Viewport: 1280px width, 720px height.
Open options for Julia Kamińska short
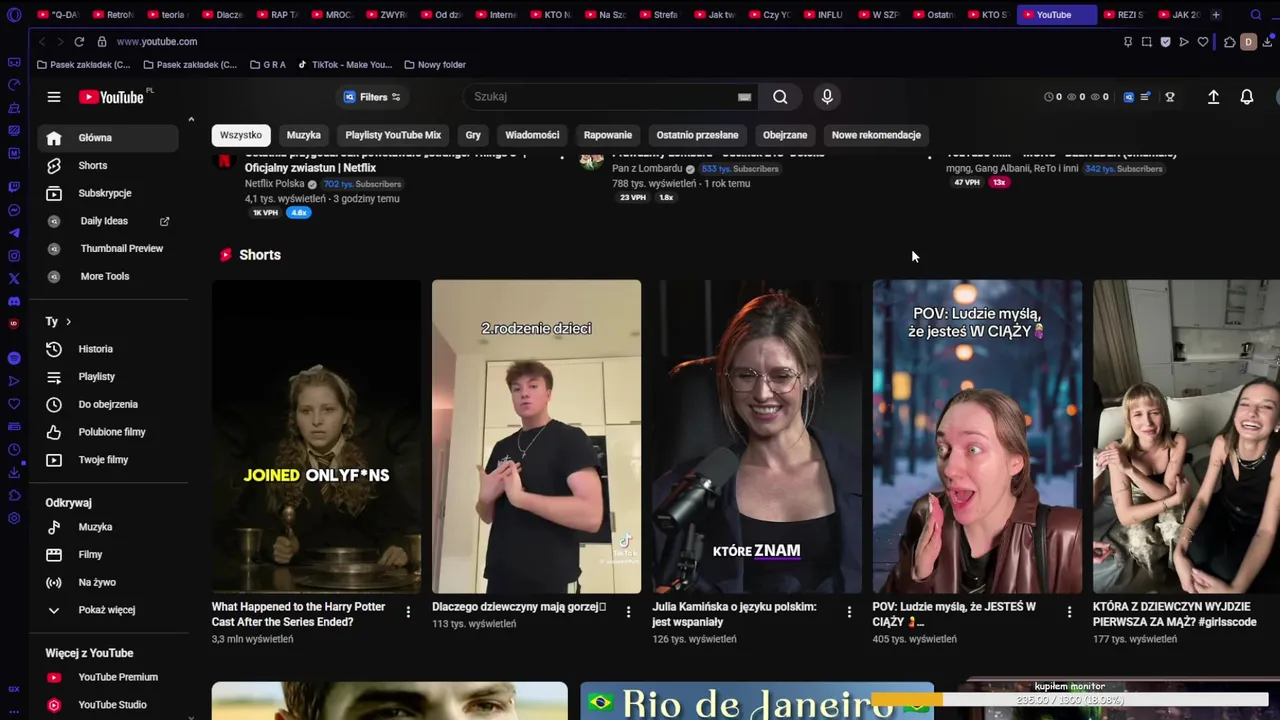[849, 612]
